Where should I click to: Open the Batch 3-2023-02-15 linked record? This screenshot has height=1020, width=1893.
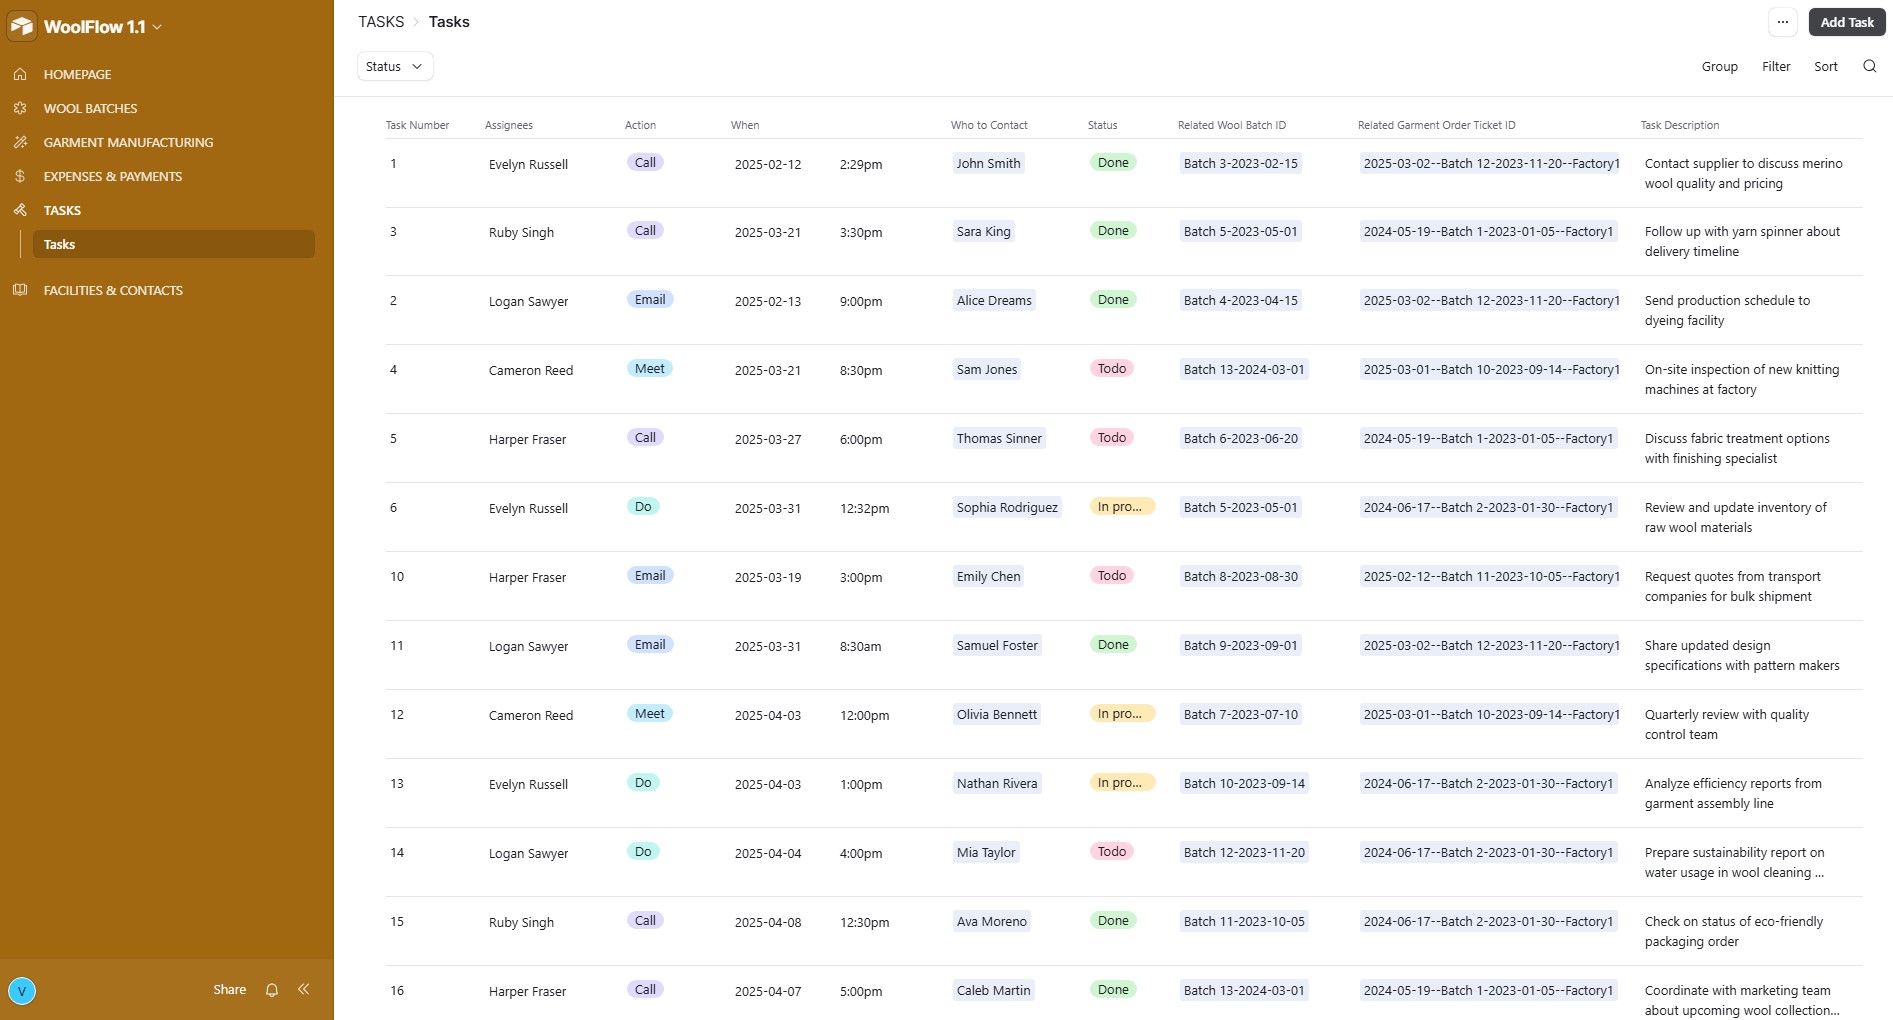1240,163
